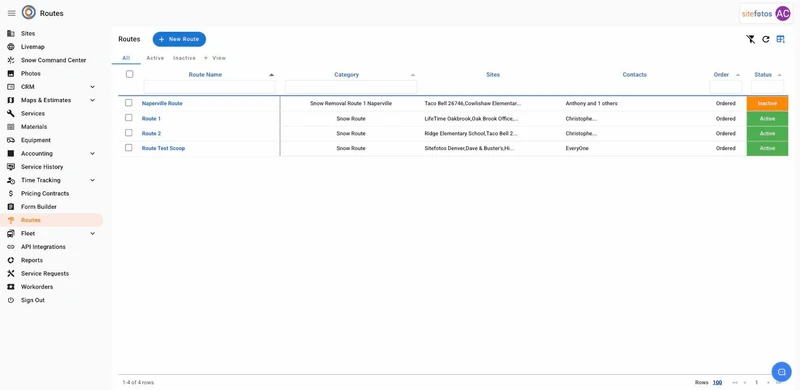
Task: Click the Workorders ticket icon
Action: (x=11, y=287)
